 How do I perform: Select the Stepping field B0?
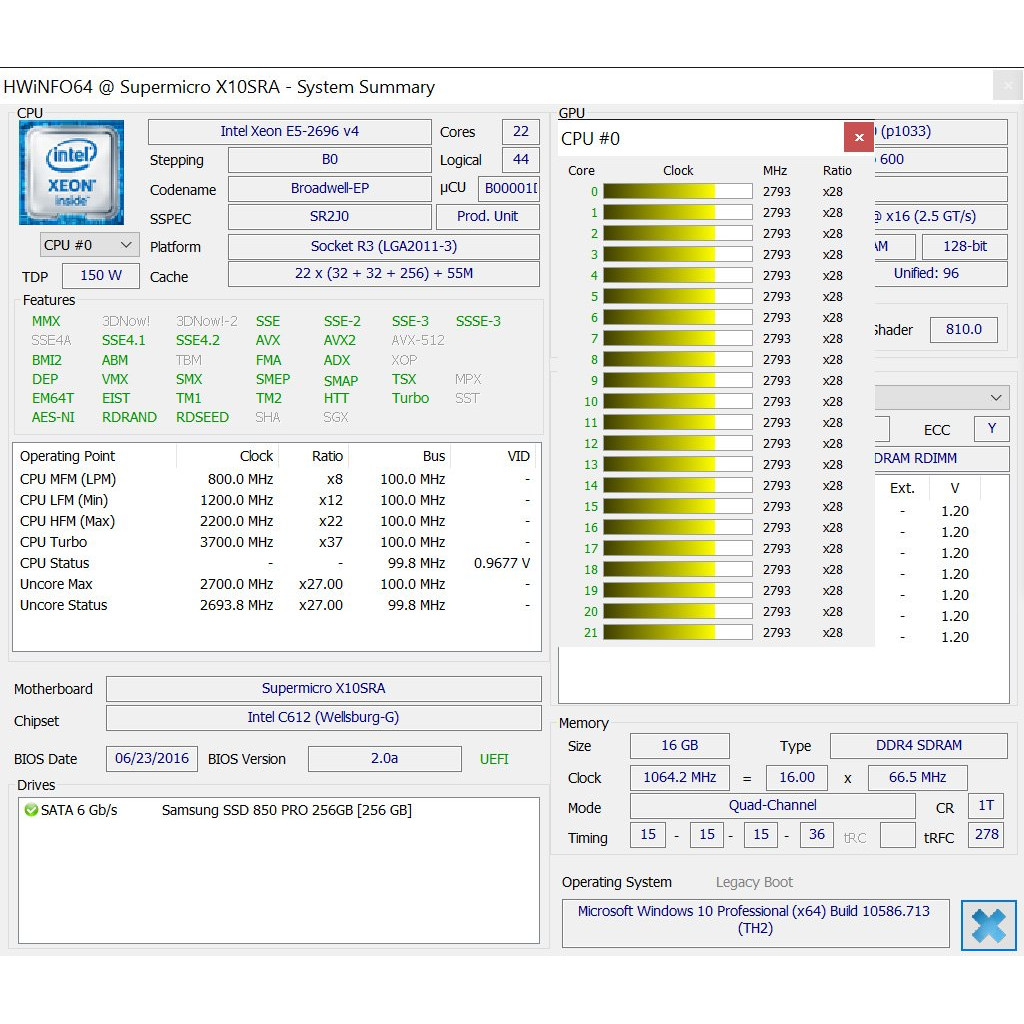pos(330,159)
